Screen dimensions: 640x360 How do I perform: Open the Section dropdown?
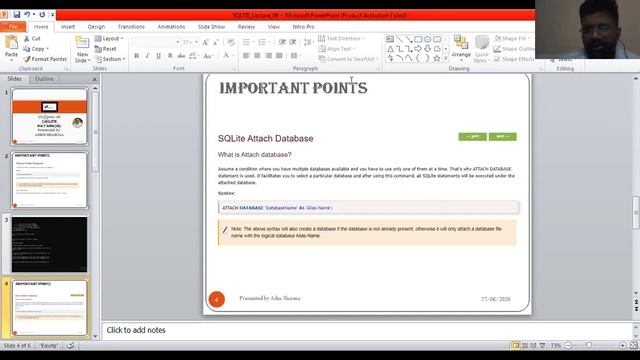[110, 59]
